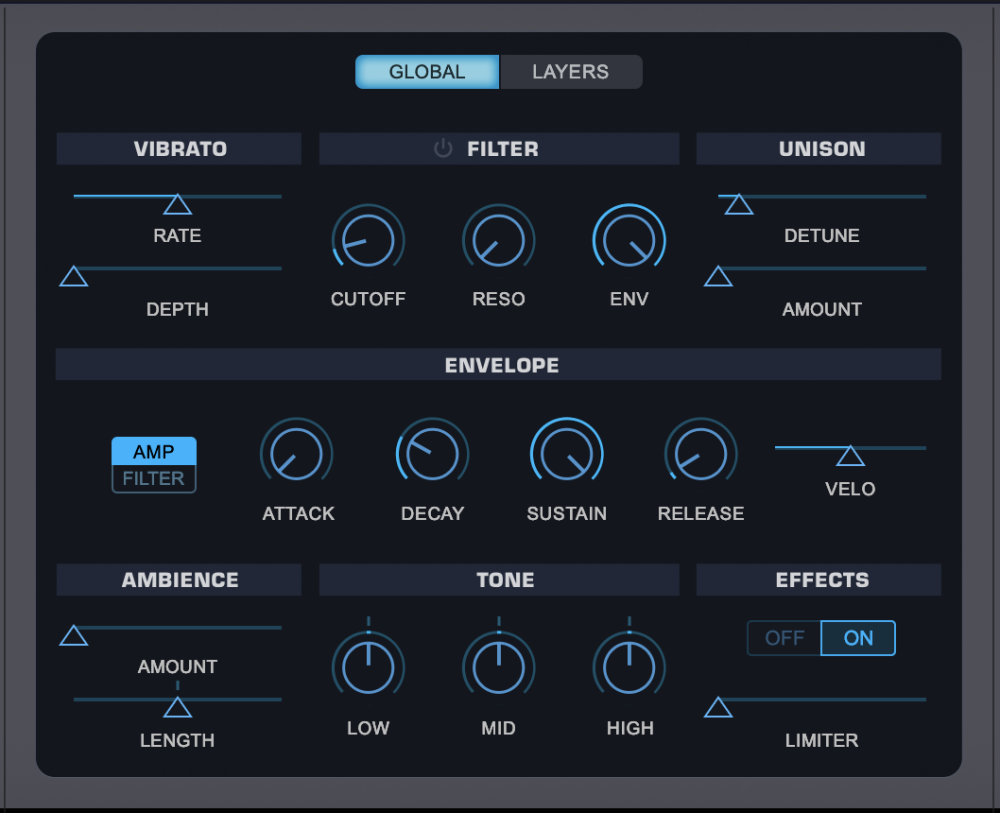Toggle the Filter power icon
The height and width of the screenshot is (813, 1000).
tap(443, 149)
